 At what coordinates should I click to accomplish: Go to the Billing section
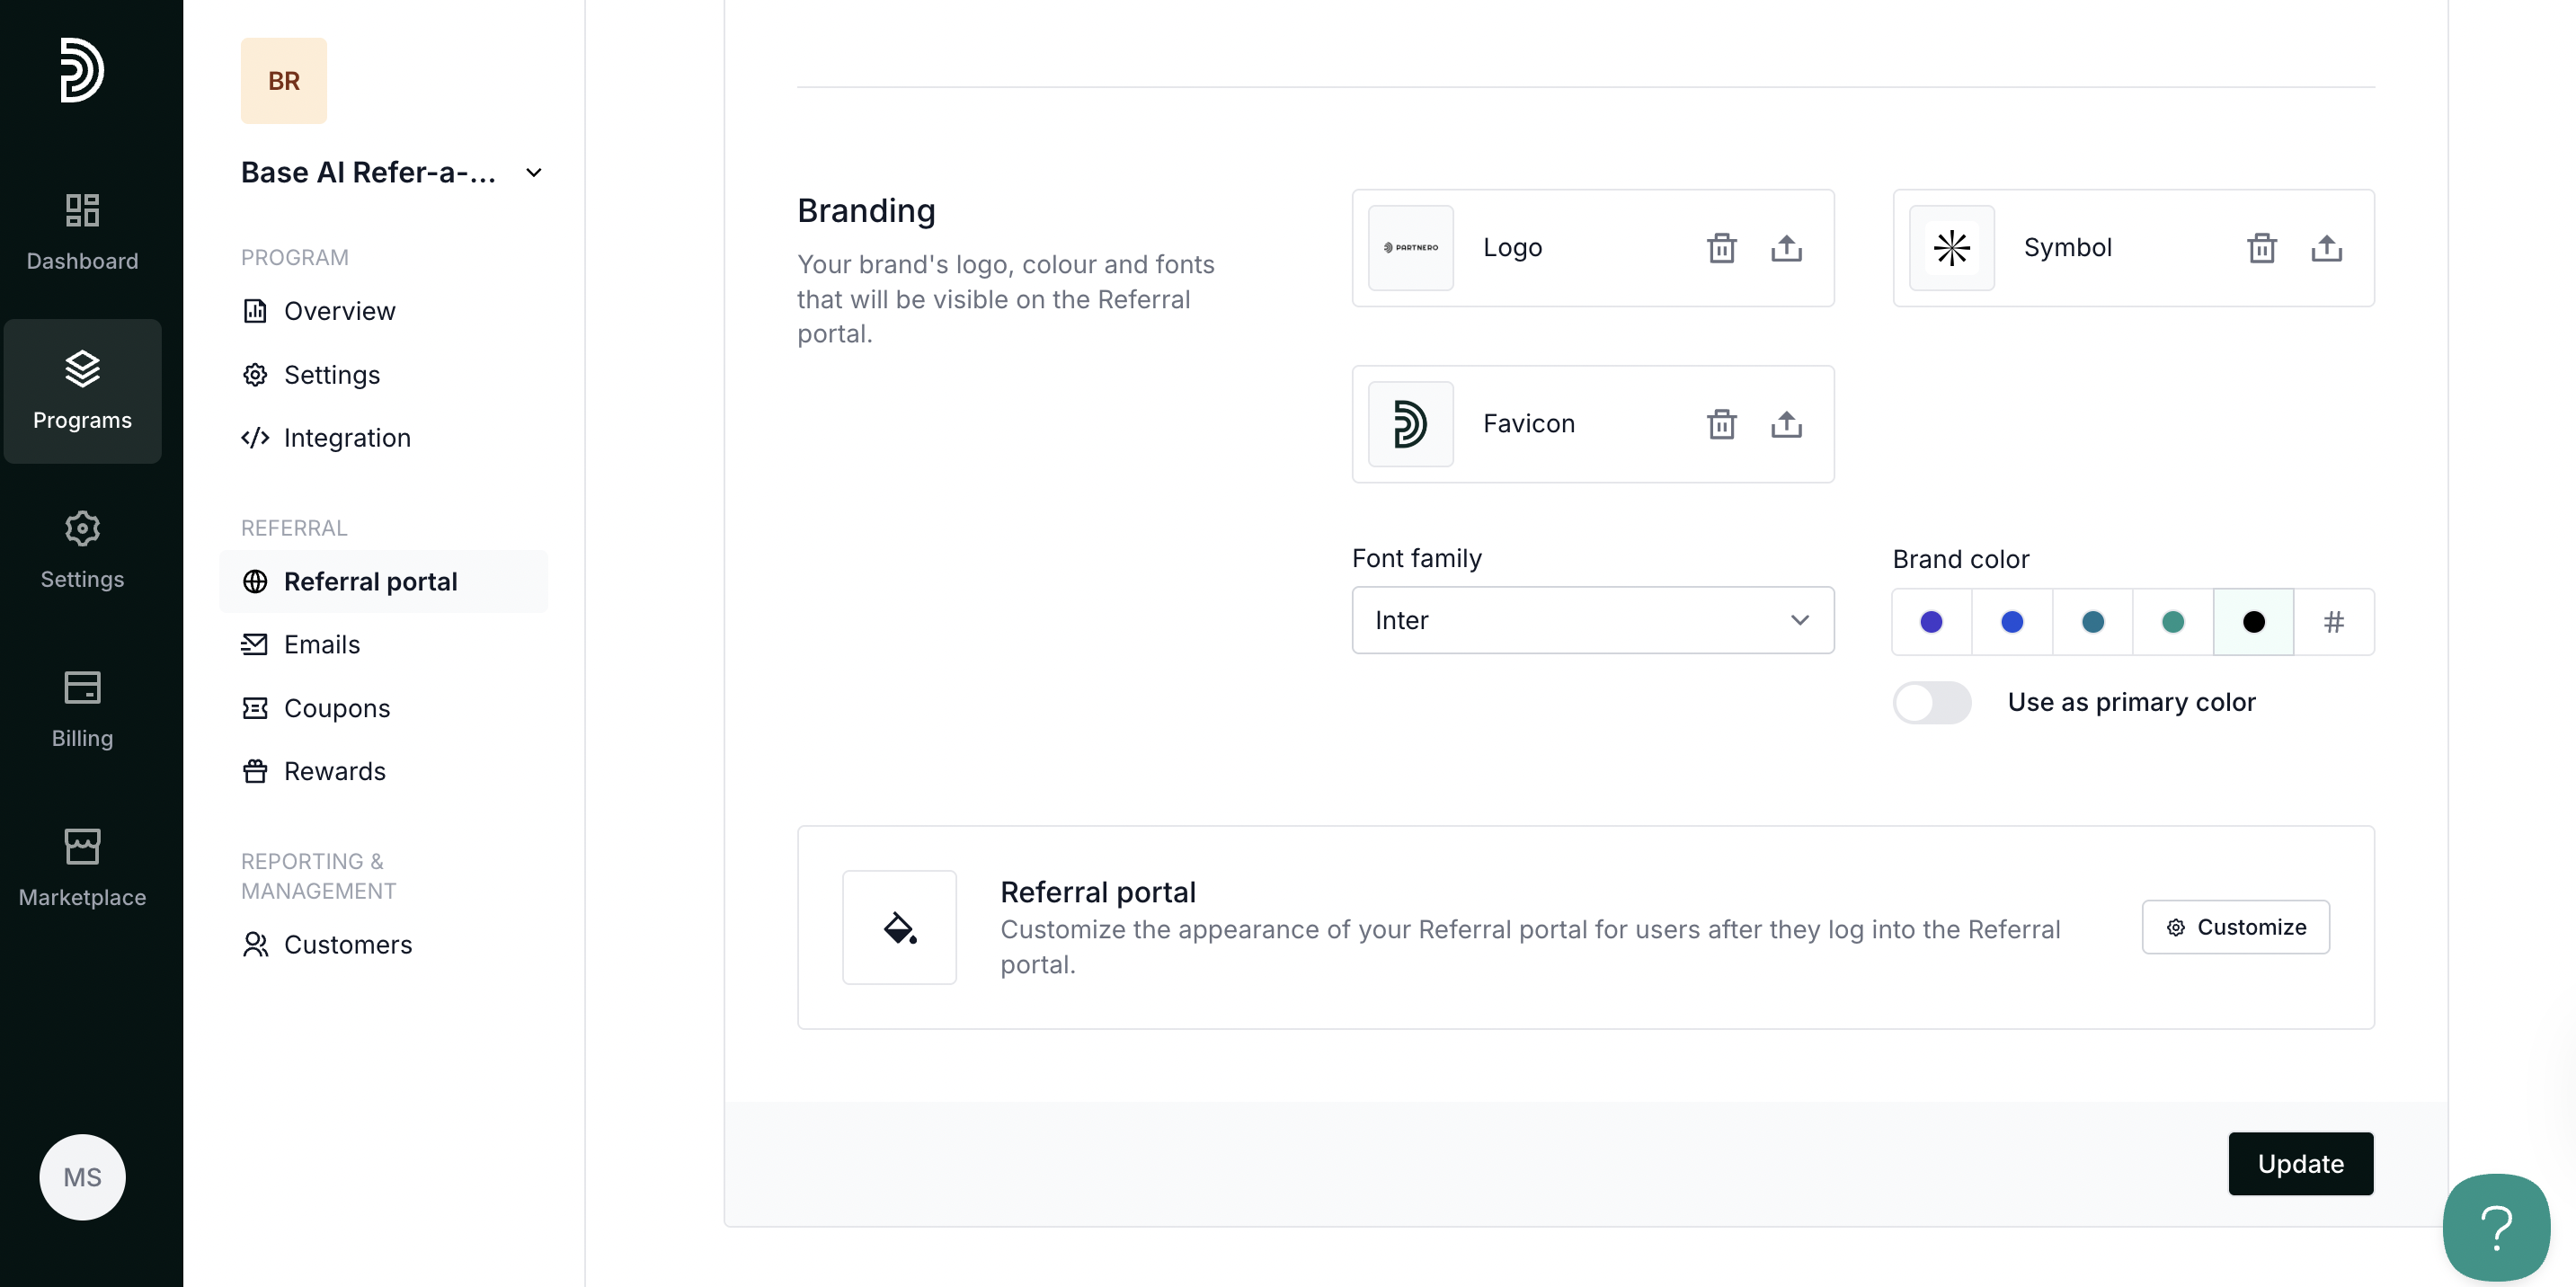pyautogui.click(x=82, y=708)
